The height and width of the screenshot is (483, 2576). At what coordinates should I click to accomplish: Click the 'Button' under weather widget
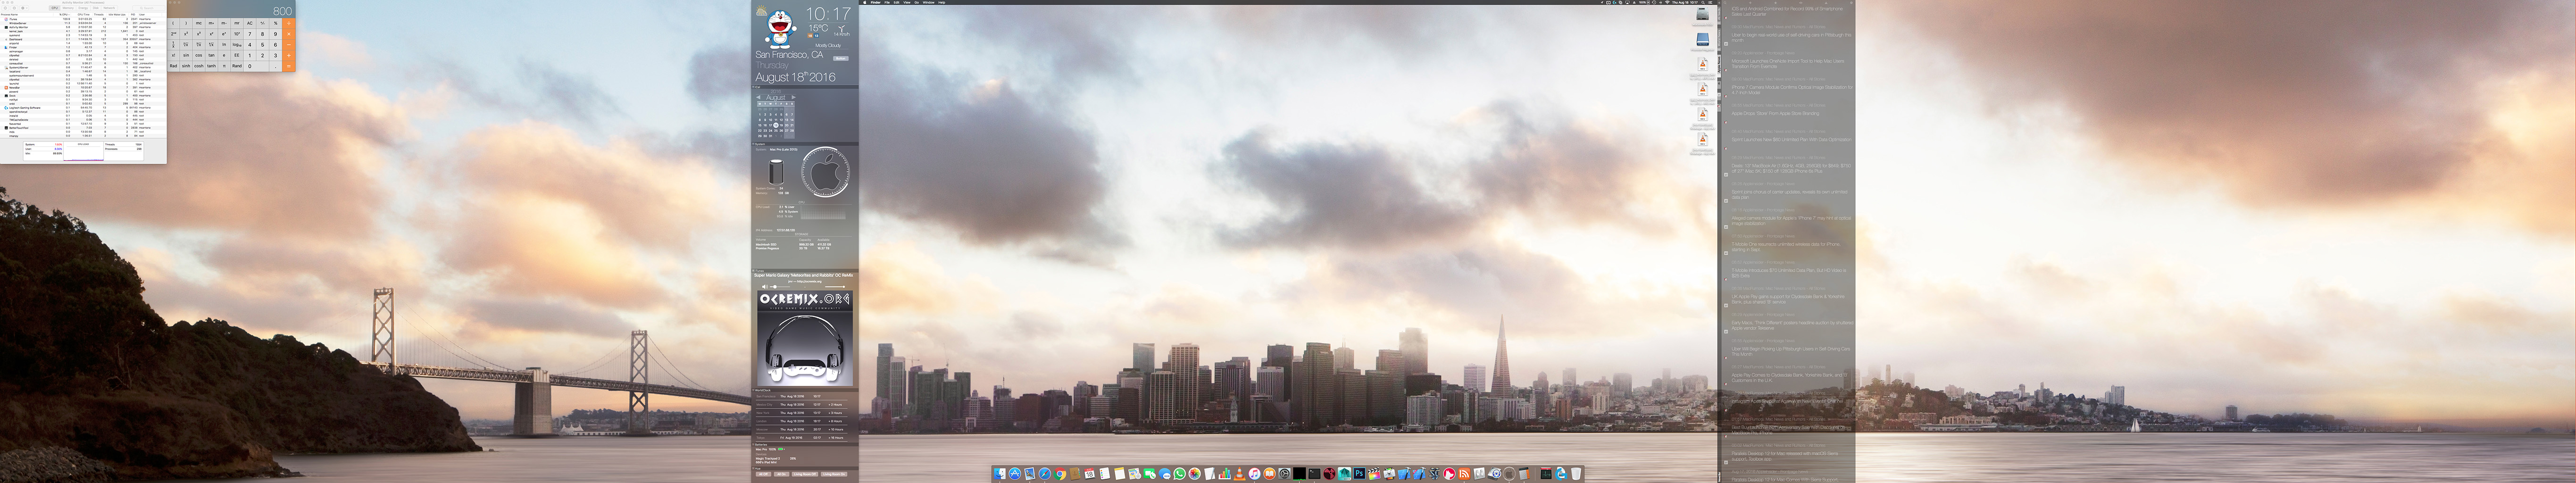click(840, 58)
